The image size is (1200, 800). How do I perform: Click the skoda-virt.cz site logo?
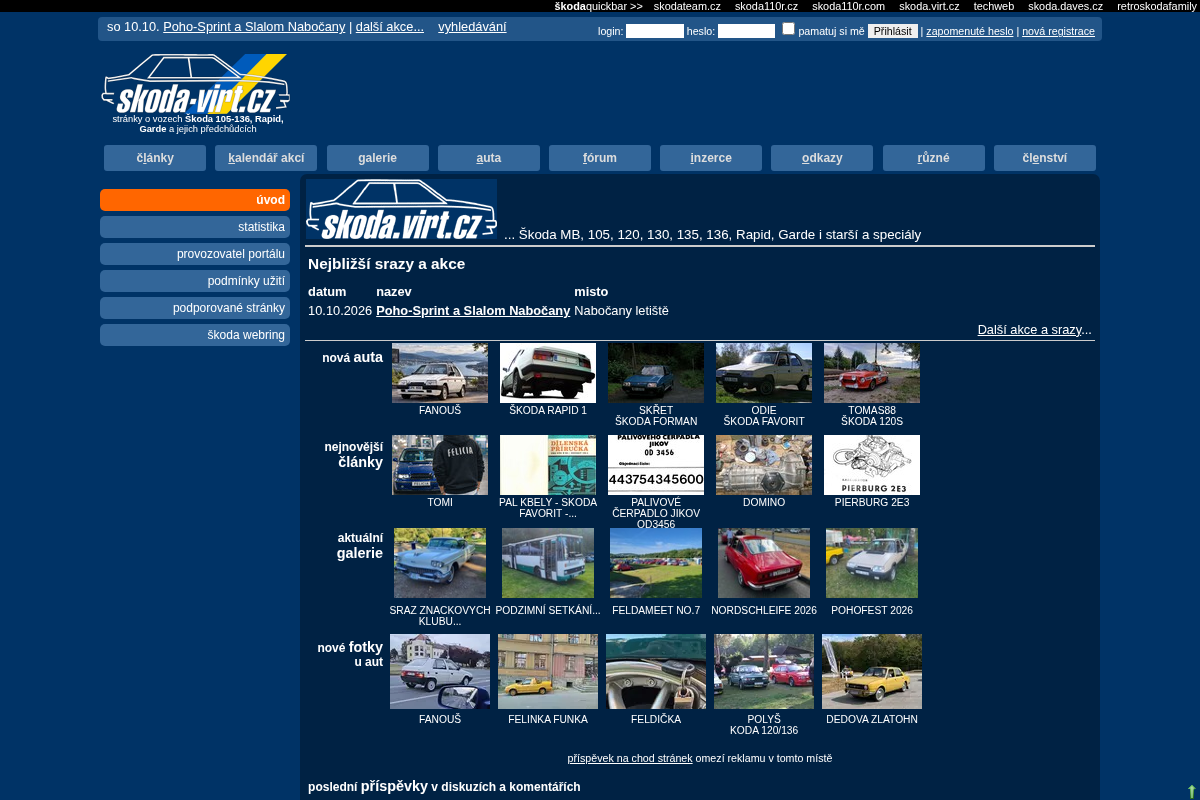[195, 84]
